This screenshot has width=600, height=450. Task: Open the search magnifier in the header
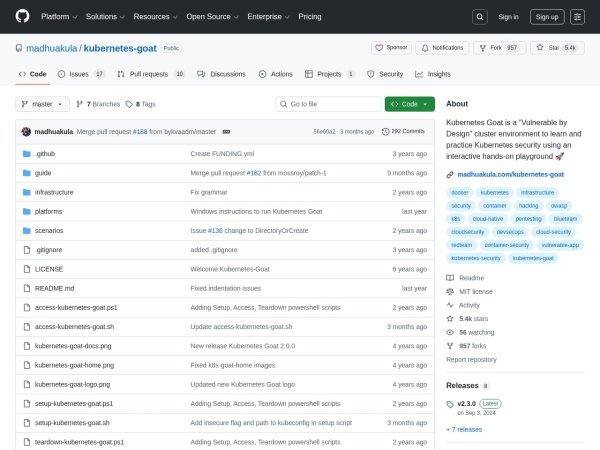(x=479, y=17)
